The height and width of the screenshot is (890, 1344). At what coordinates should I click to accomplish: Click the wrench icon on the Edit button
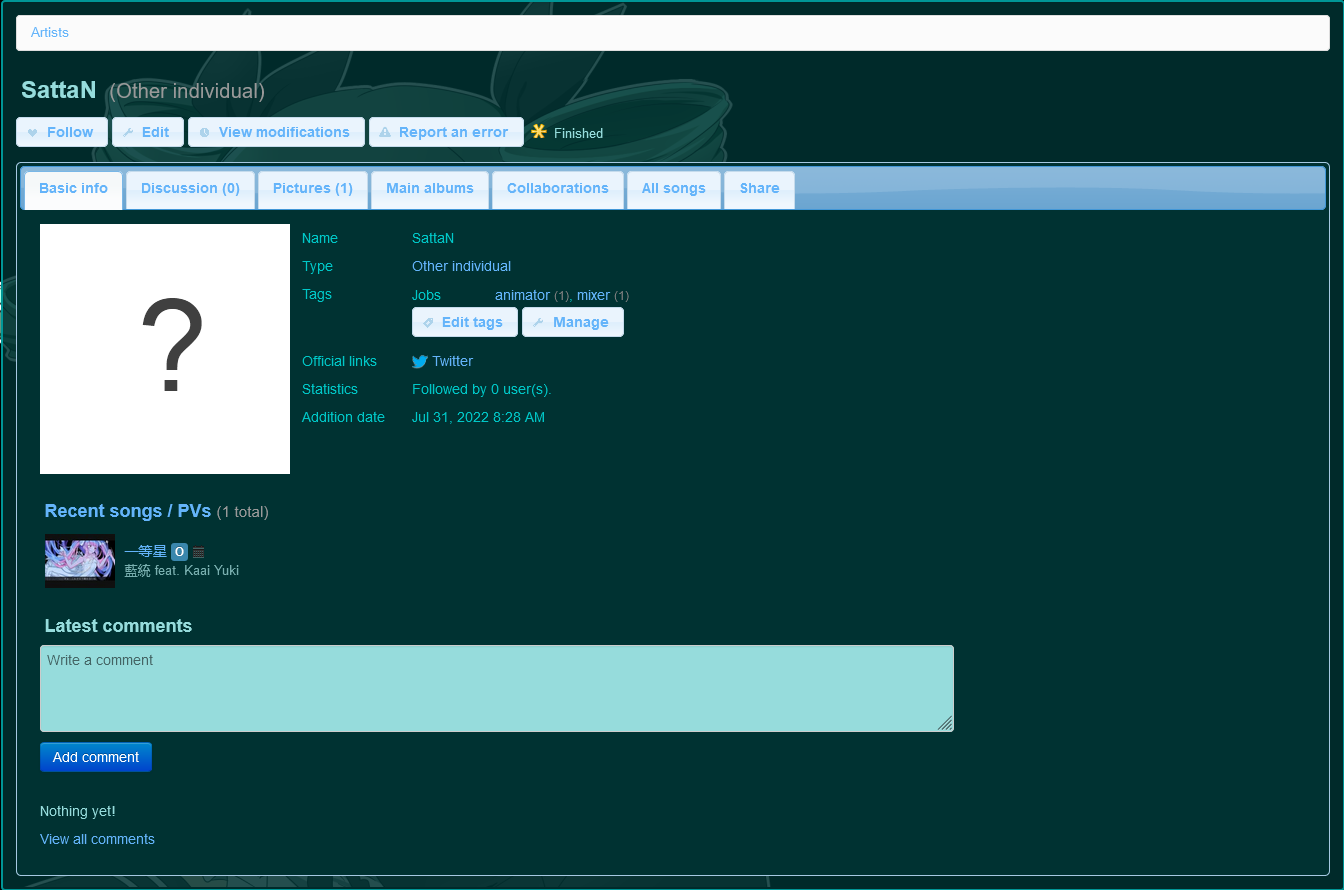pyautogui.click(x=128, y=131)
